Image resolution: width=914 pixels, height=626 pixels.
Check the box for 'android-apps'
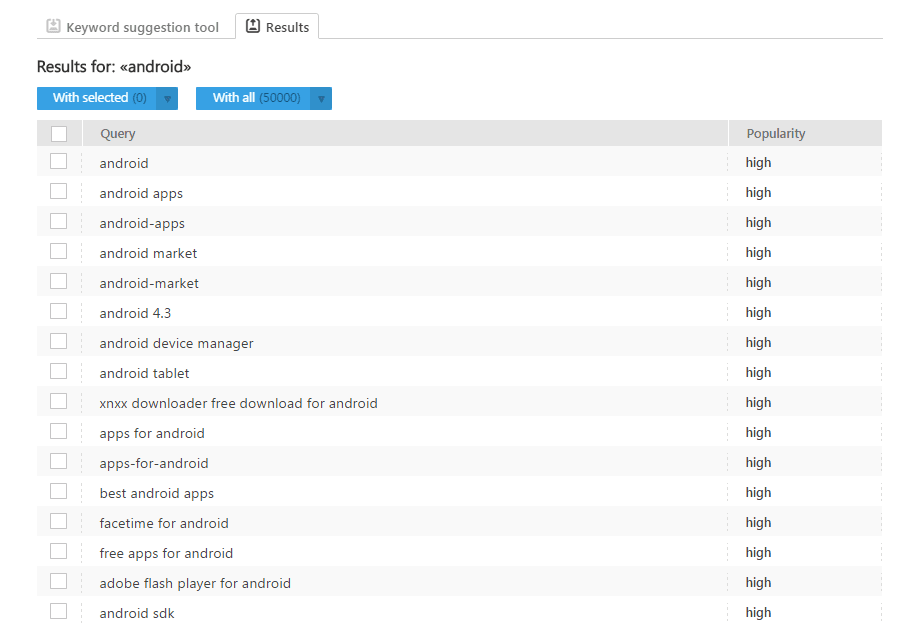[58, 221]
